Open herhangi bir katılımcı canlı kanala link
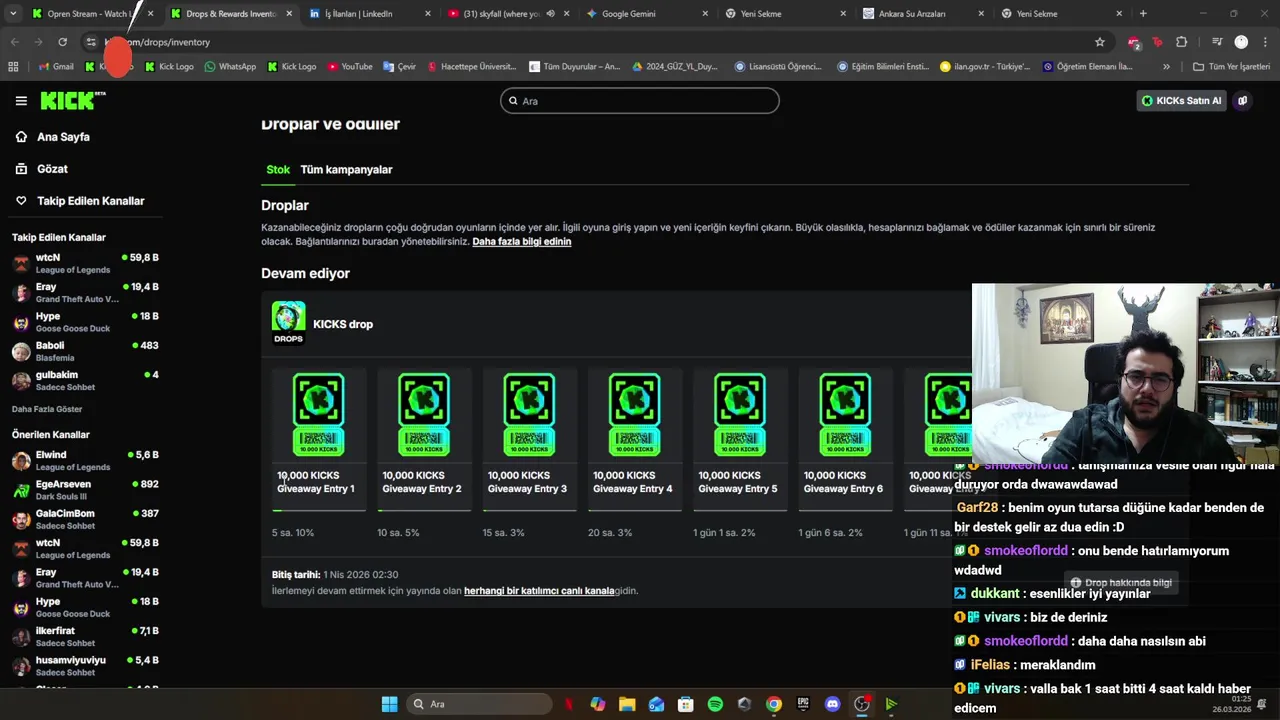Viewport: 1280px width, 720px height. pos(539,591)
